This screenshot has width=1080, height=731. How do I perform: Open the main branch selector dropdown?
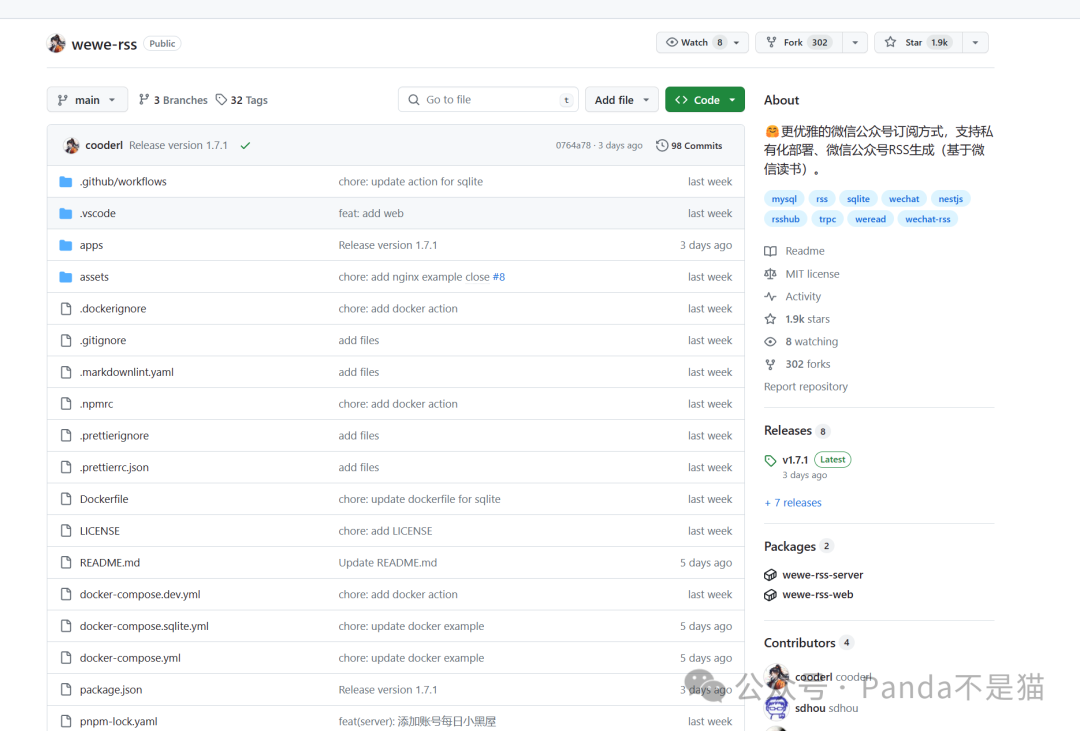tap(87, 100)
